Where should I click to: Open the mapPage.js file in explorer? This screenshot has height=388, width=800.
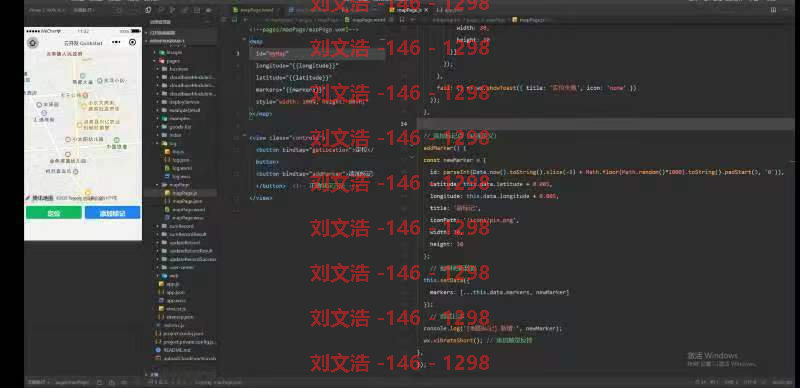[x=184, y=193]
